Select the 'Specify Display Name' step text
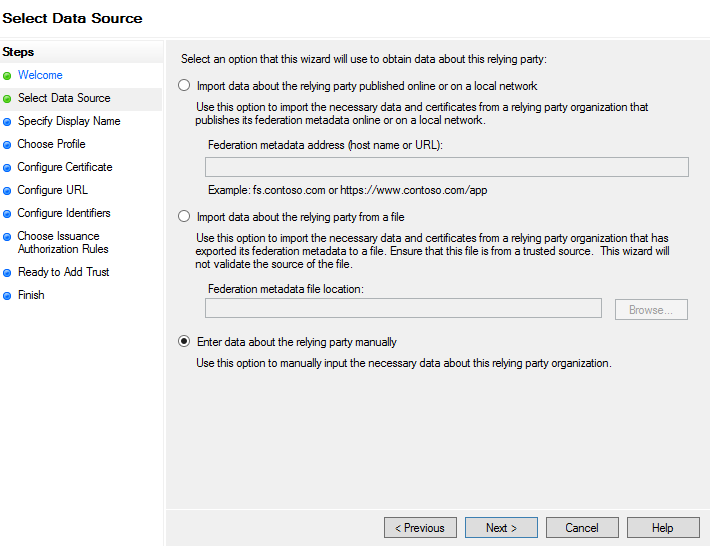This screenshot has height=546, width=710. (69, 121)
